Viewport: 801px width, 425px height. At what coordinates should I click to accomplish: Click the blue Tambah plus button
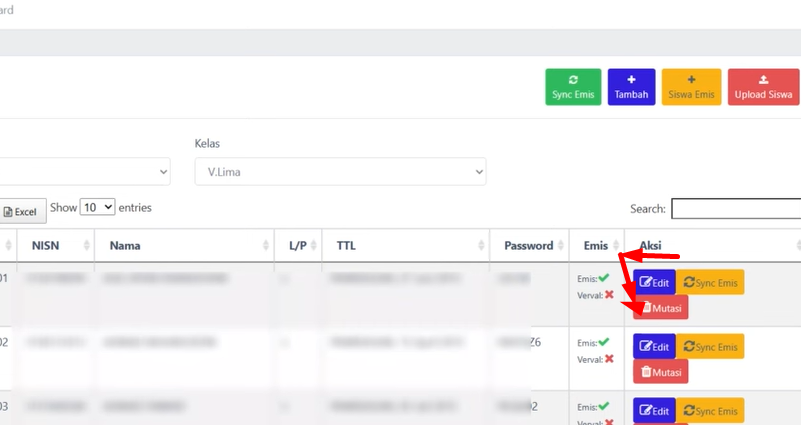click(x=631, y=87)
